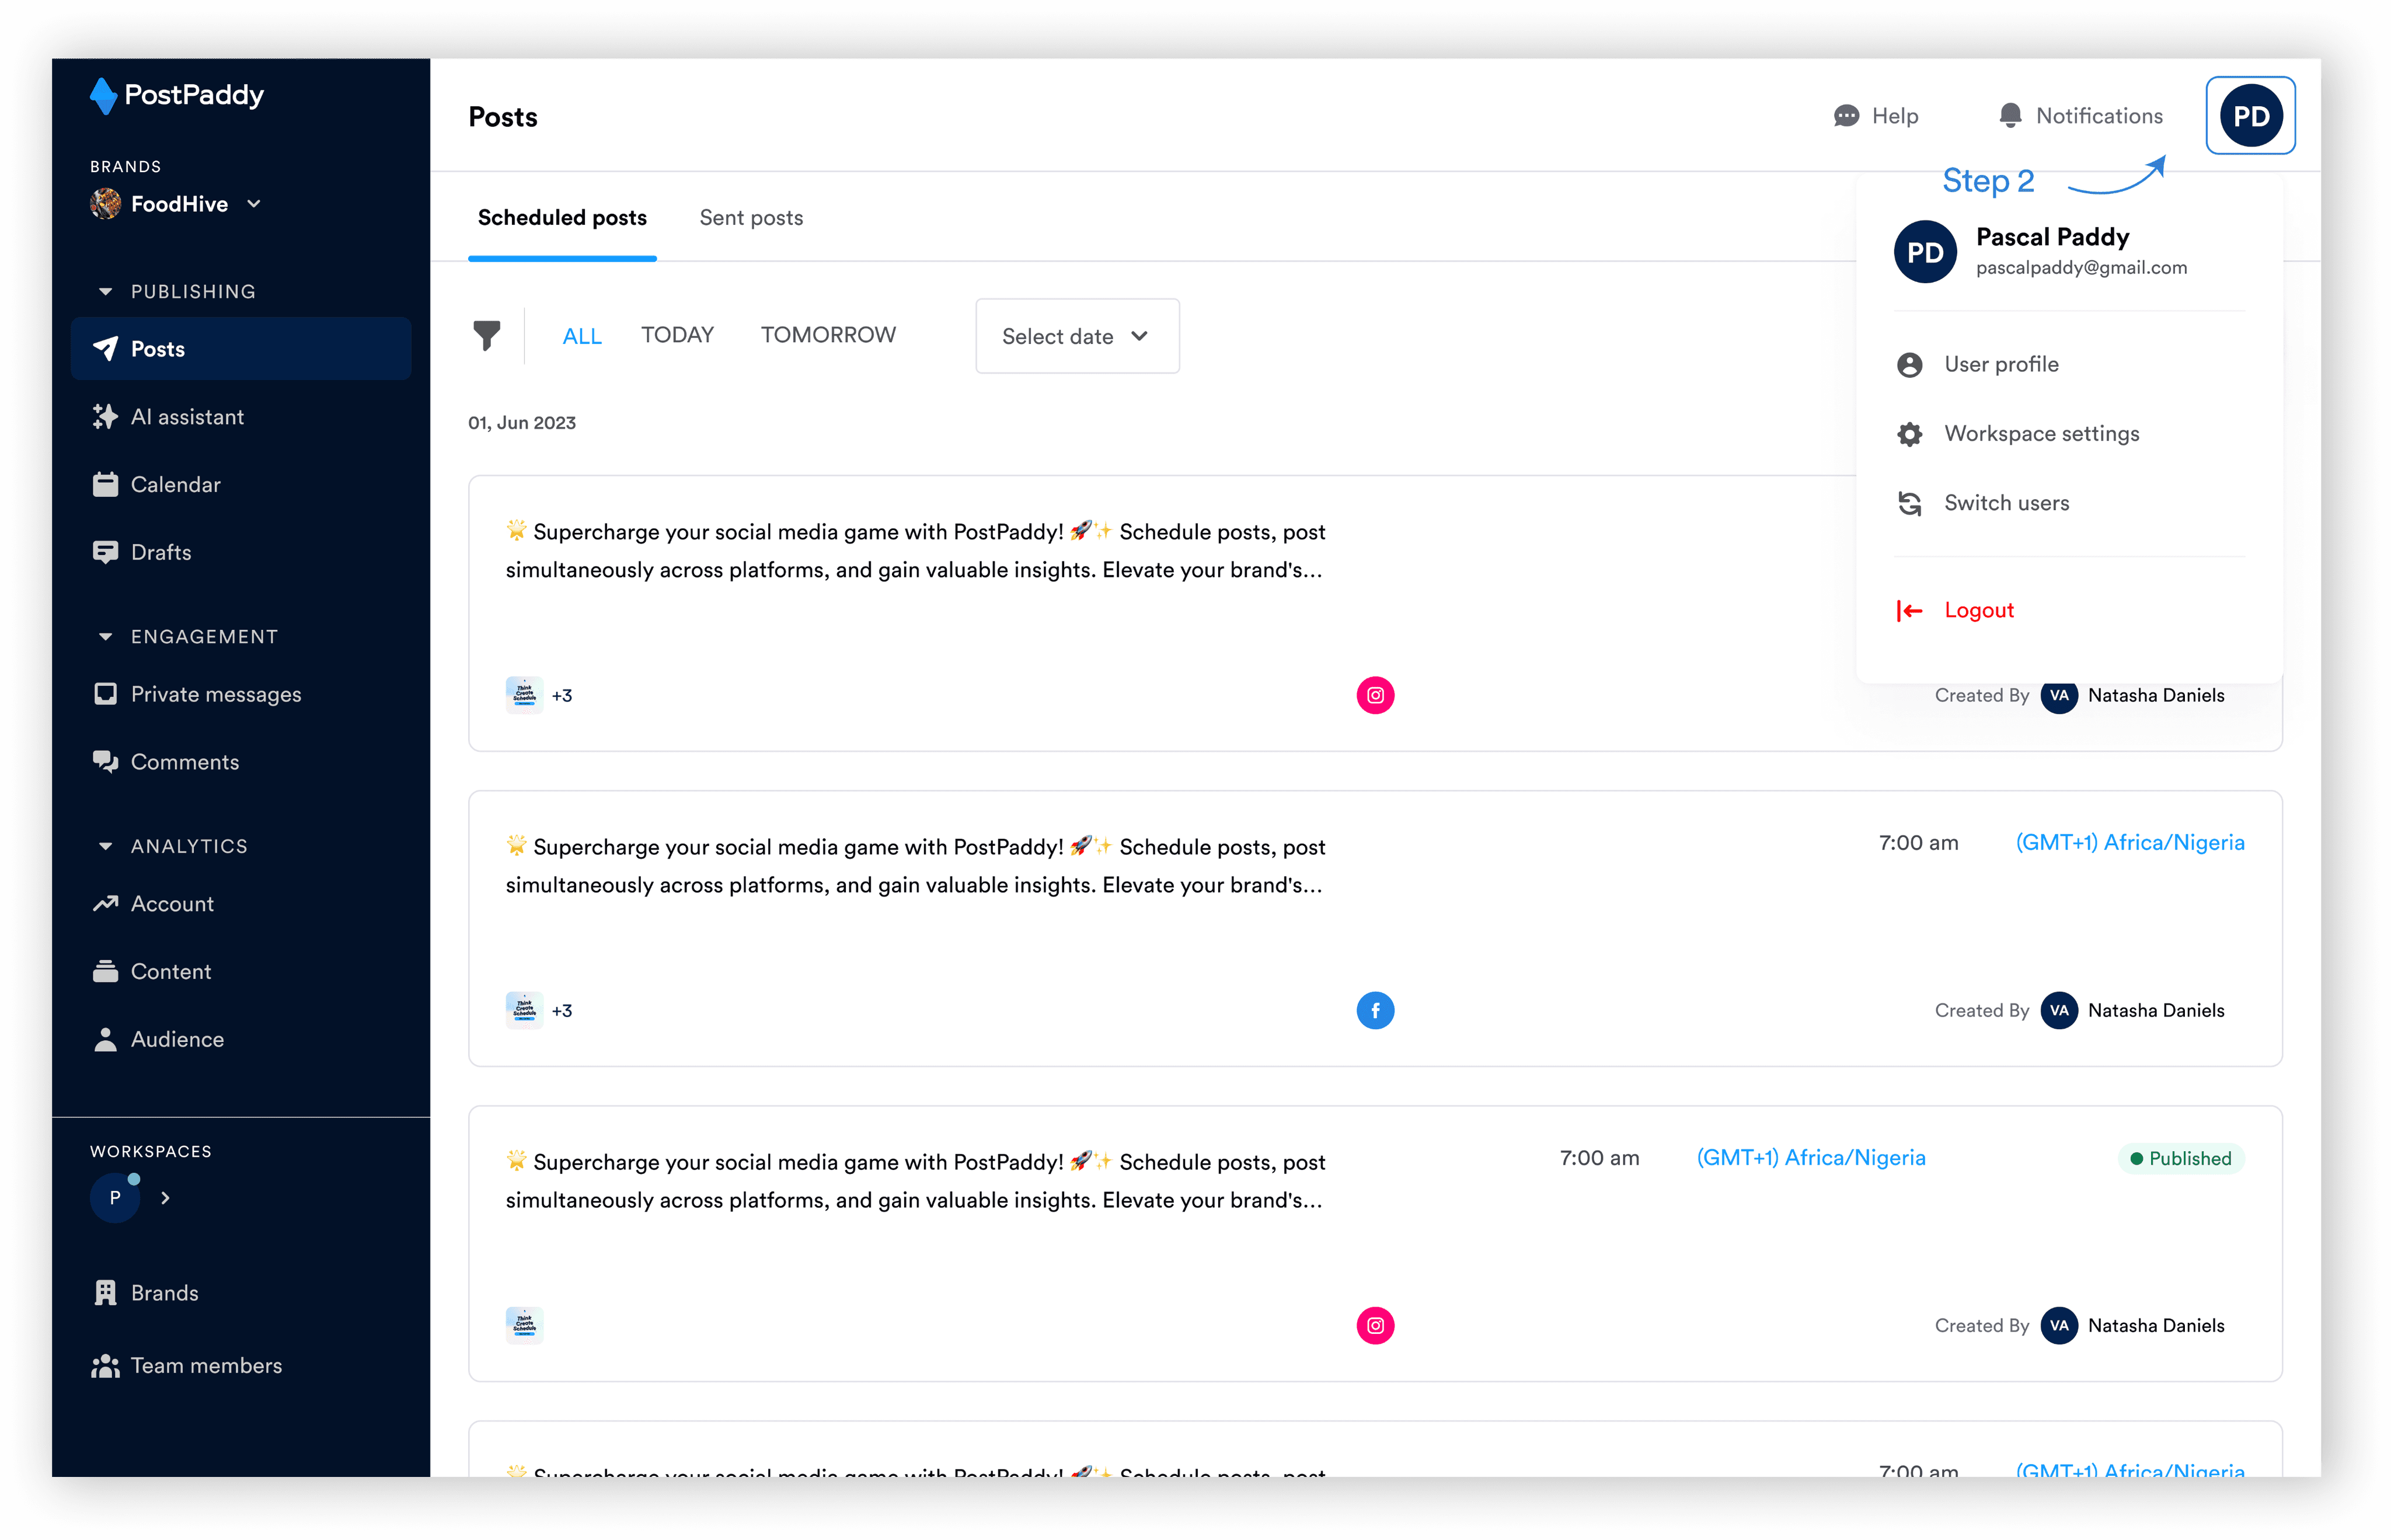Open Private messages in Engagement

(215, 694)
